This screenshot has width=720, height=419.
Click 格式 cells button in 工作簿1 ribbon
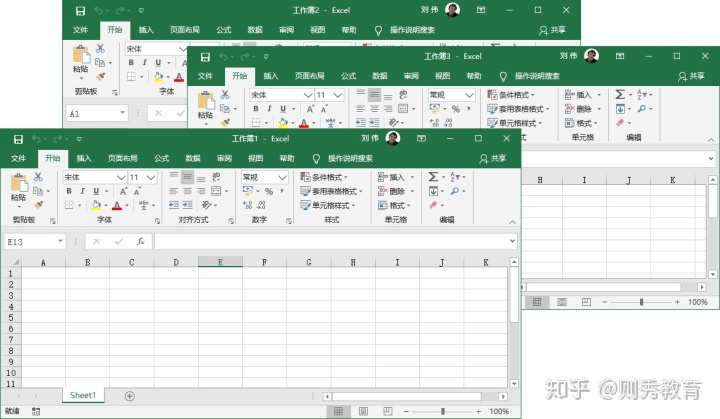tap(394, 205)
